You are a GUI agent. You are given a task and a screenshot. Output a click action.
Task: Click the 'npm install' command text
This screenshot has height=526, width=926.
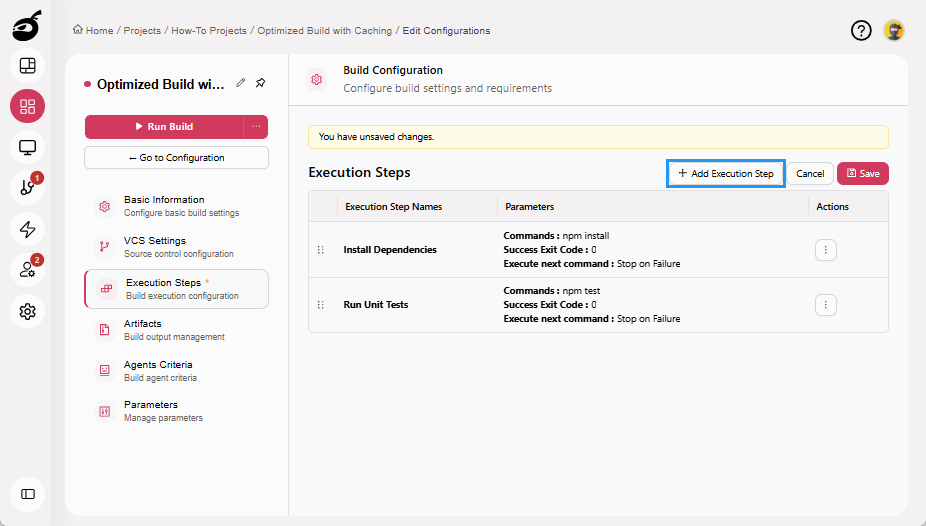(586, 236)
